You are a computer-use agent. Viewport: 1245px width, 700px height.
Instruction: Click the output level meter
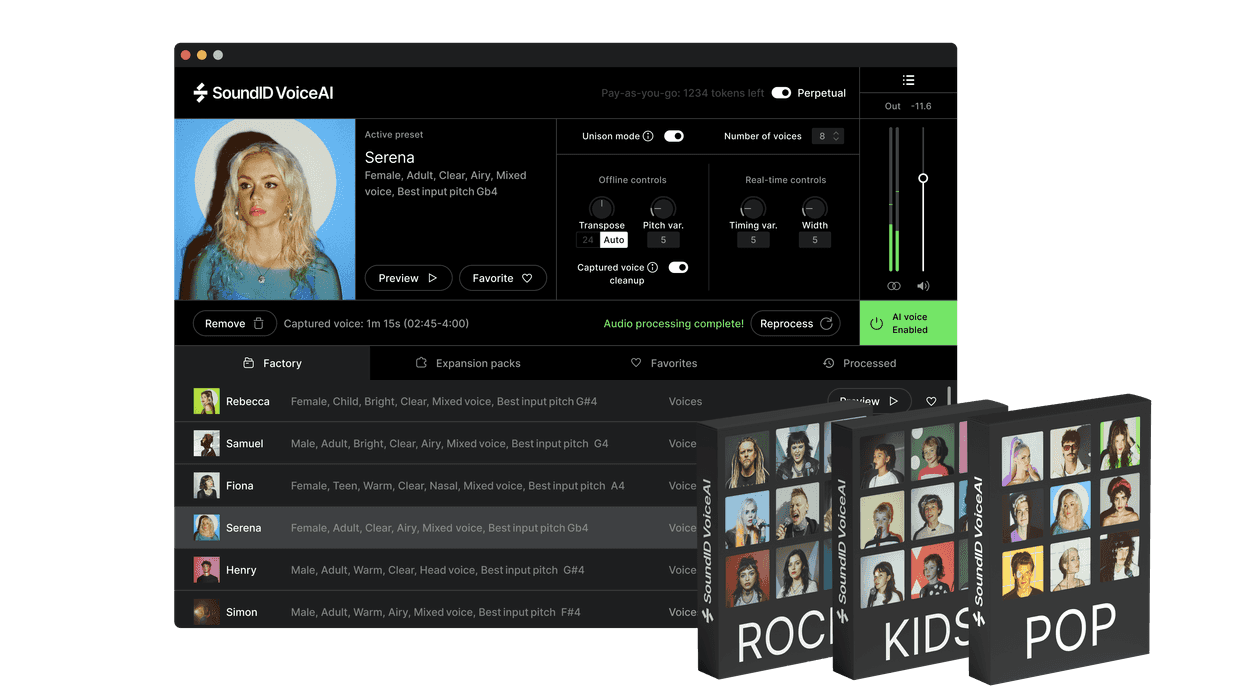click(894, 199)
